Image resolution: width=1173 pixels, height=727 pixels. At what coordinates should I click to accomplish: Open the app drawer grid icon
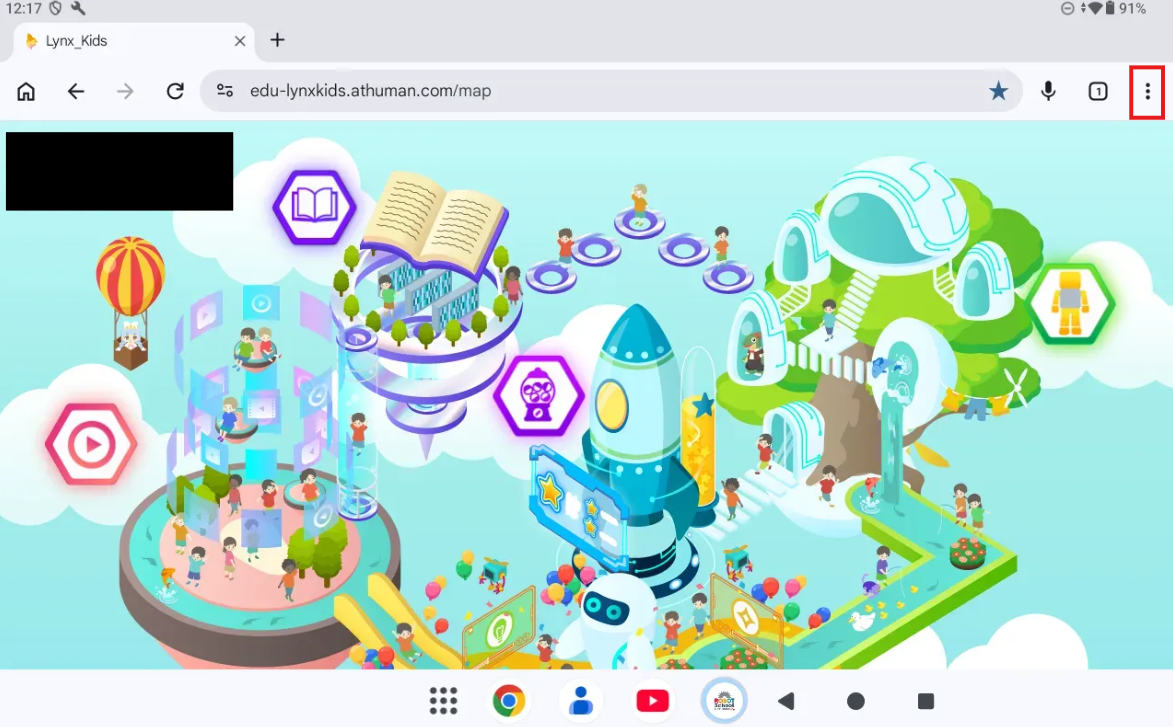pos(443,701)
